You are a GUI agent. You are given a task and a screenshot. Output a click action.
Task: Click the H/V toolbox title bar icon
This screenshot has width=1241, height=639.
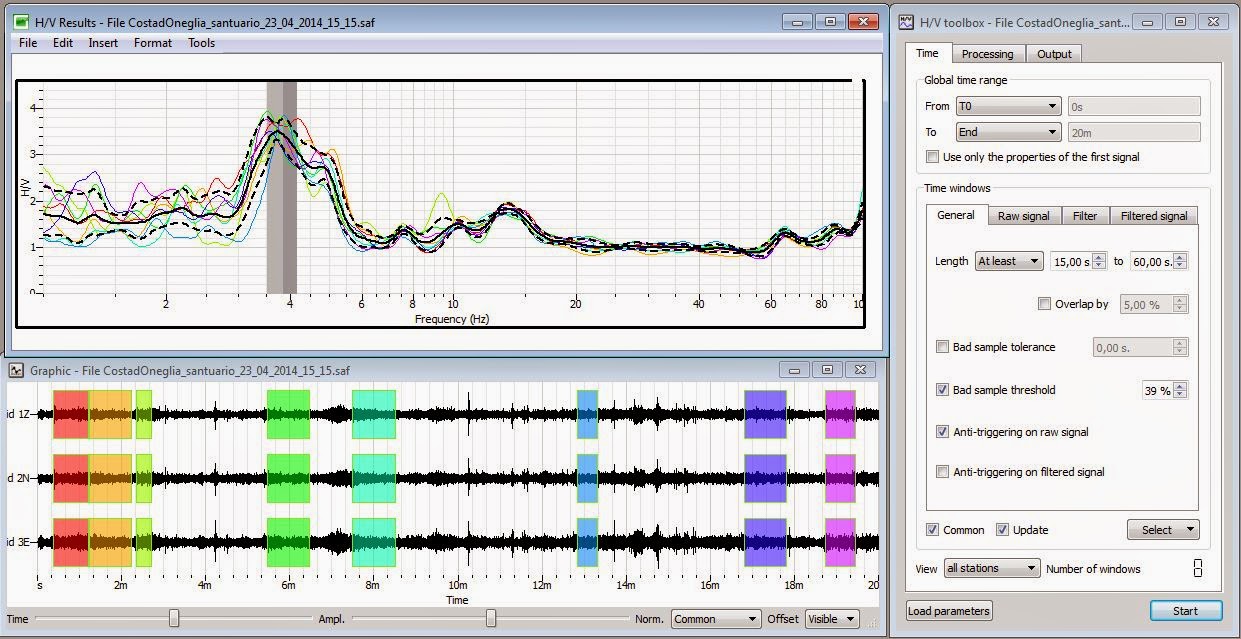906,21
